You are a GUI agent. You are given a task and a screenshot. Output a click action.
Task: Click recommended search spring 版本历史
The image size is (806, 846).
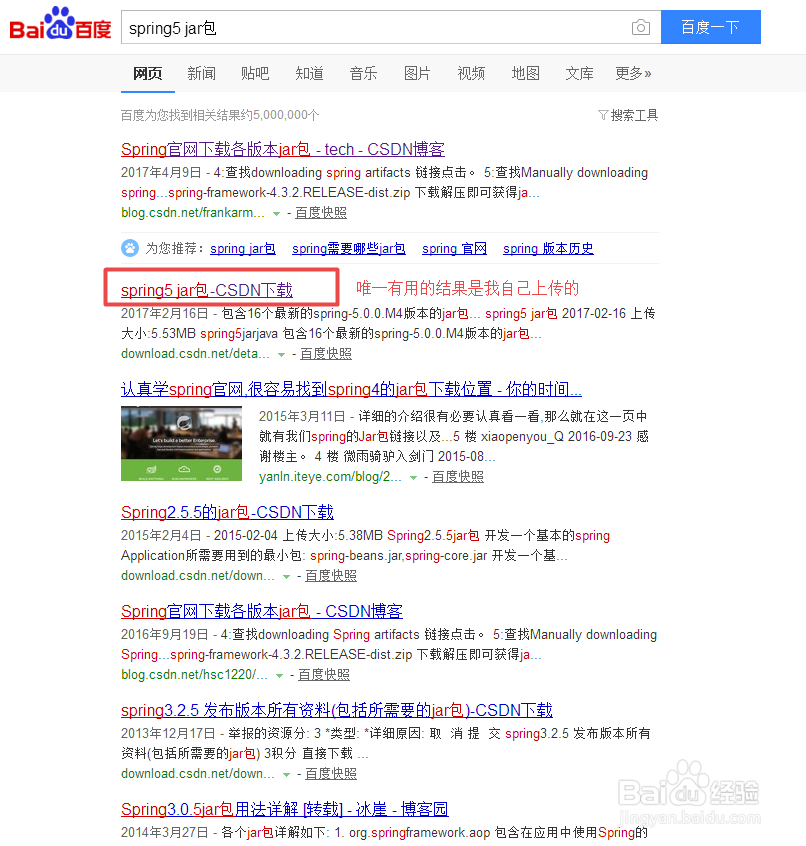point(548,249)
